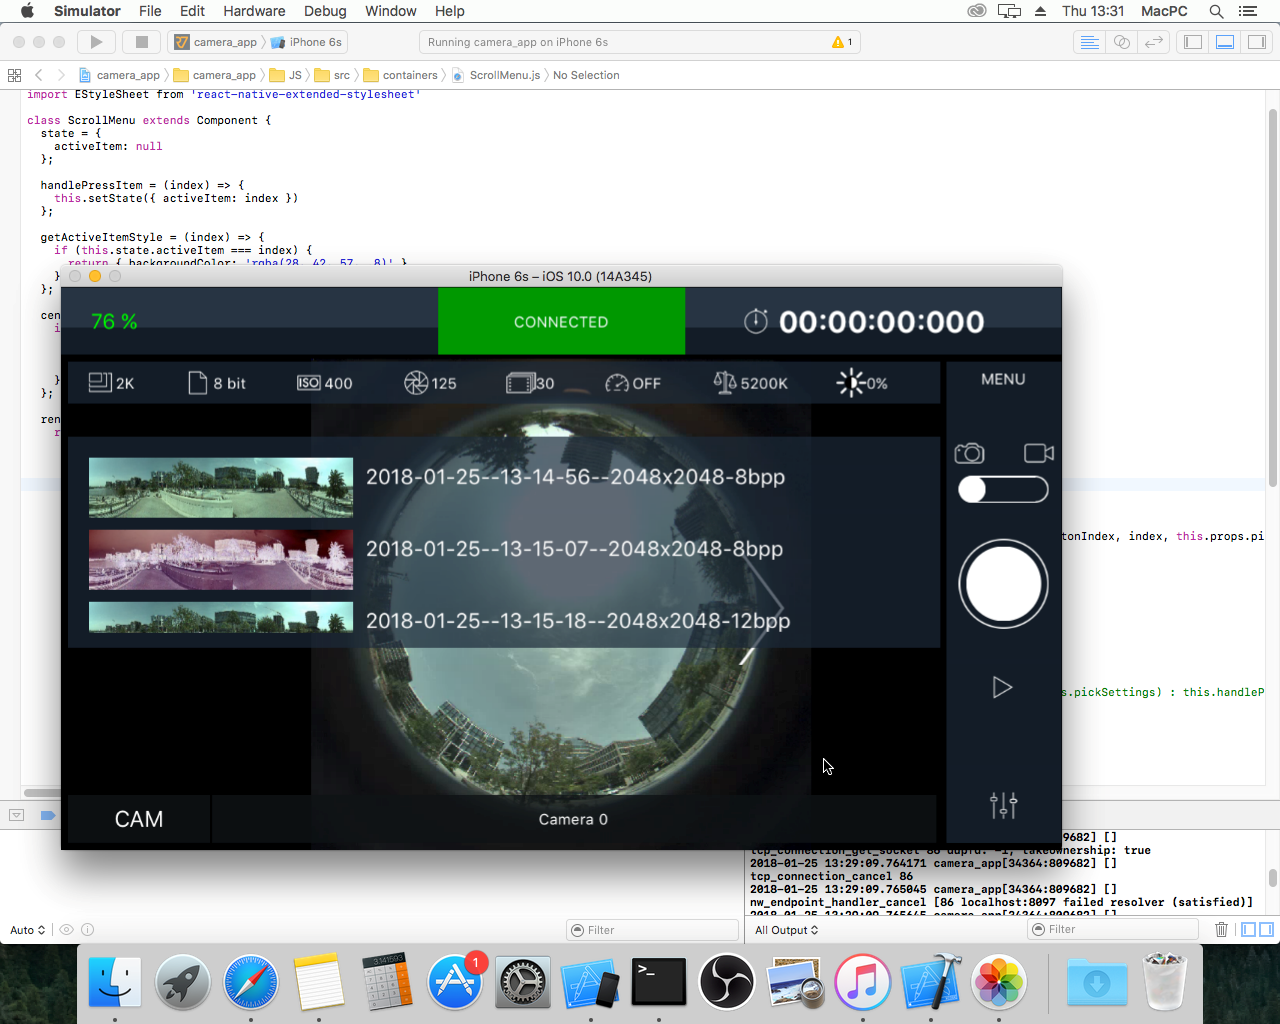Expand the camera_app project breadcrumb
The image size is (1280, 1024).
pyautogui.click(x=119, y=75)
